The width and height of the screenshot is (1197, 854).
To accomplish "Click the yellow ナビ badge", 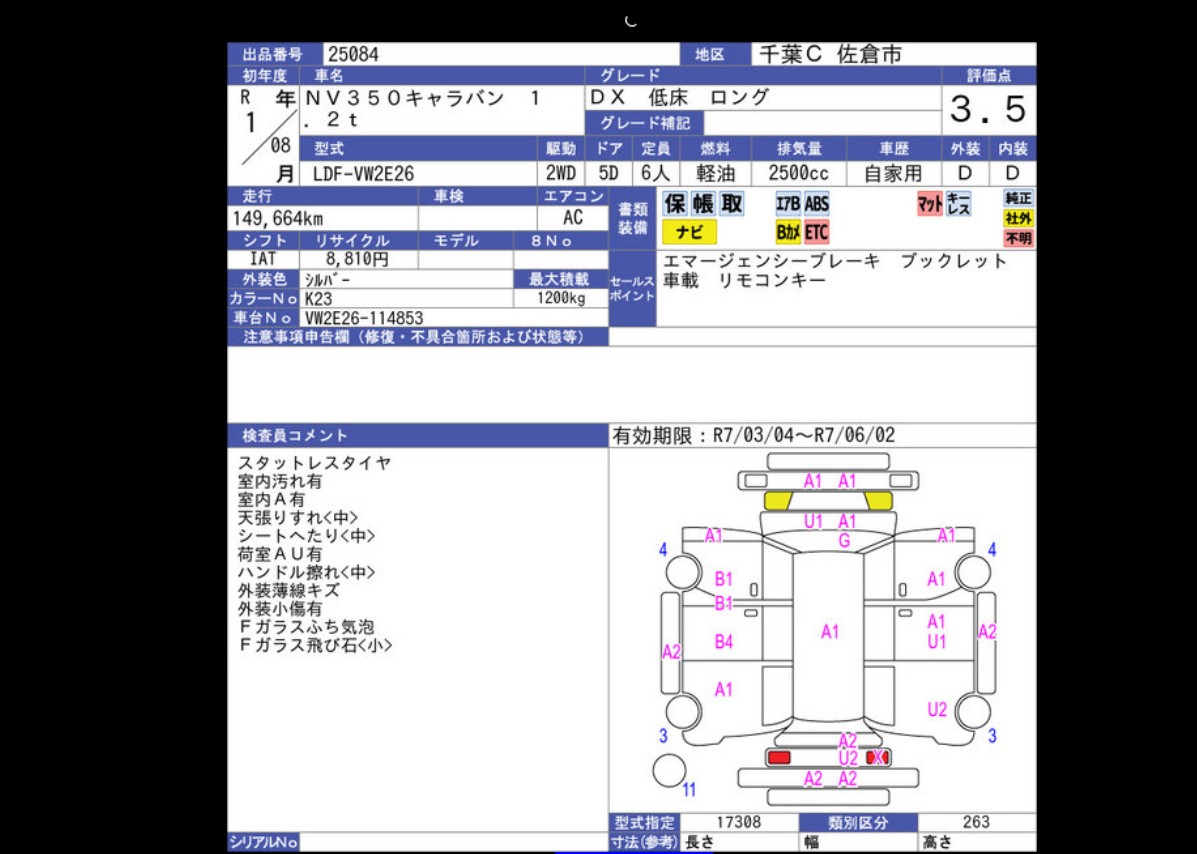I will coord(689,232).
